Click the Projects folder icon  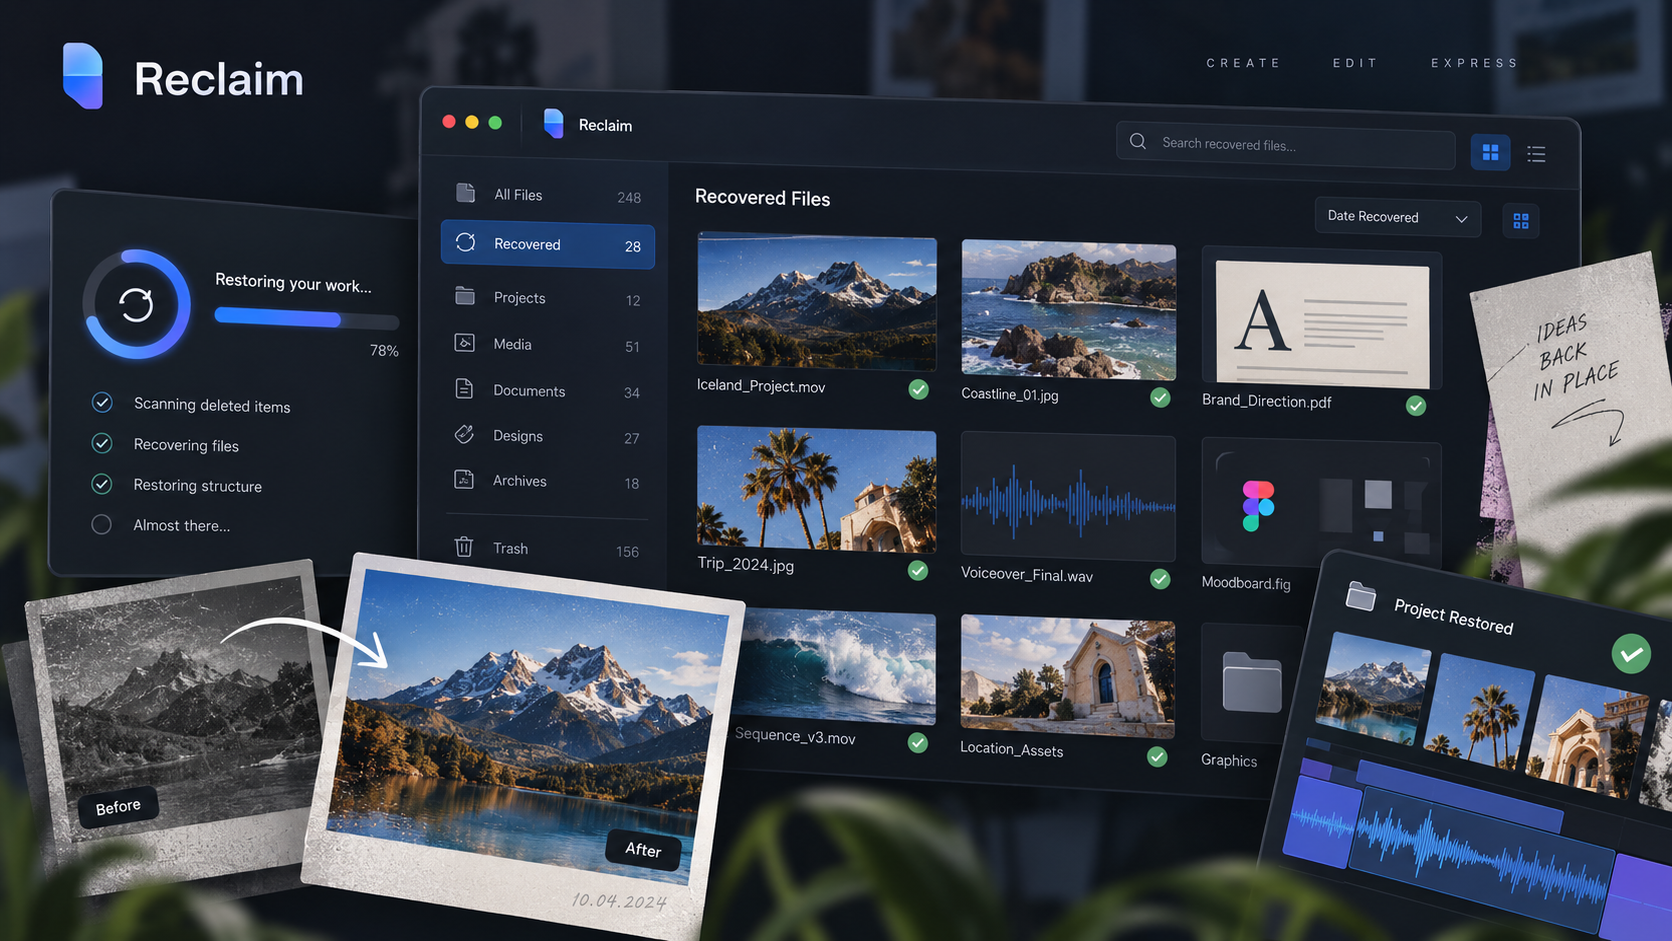pos(465,296)
